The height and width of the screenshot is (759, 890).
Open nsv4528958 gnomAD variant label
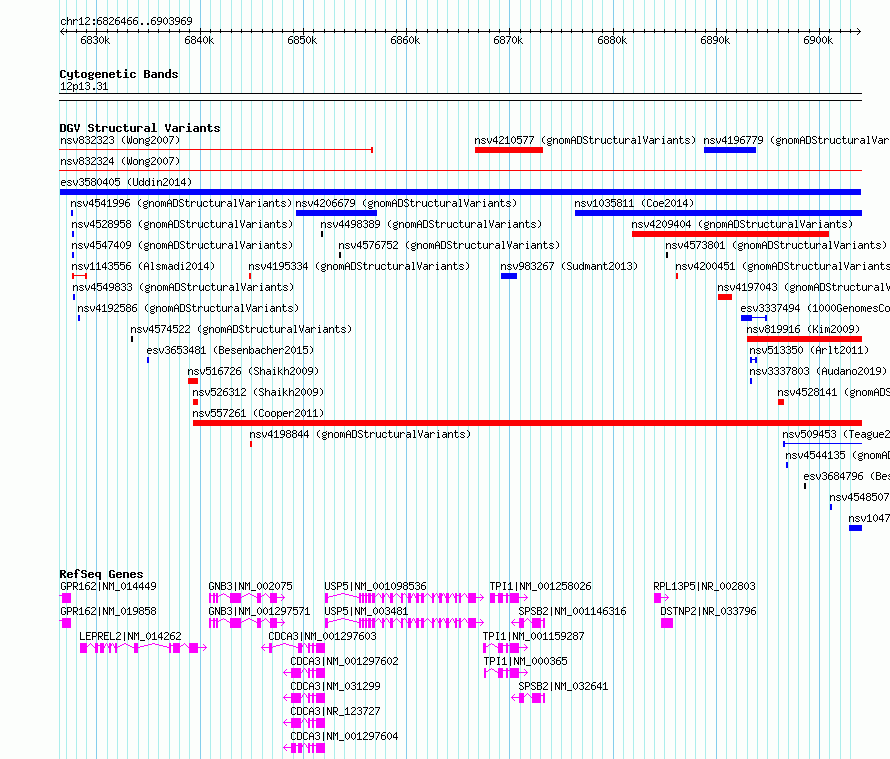click(182, 224)
